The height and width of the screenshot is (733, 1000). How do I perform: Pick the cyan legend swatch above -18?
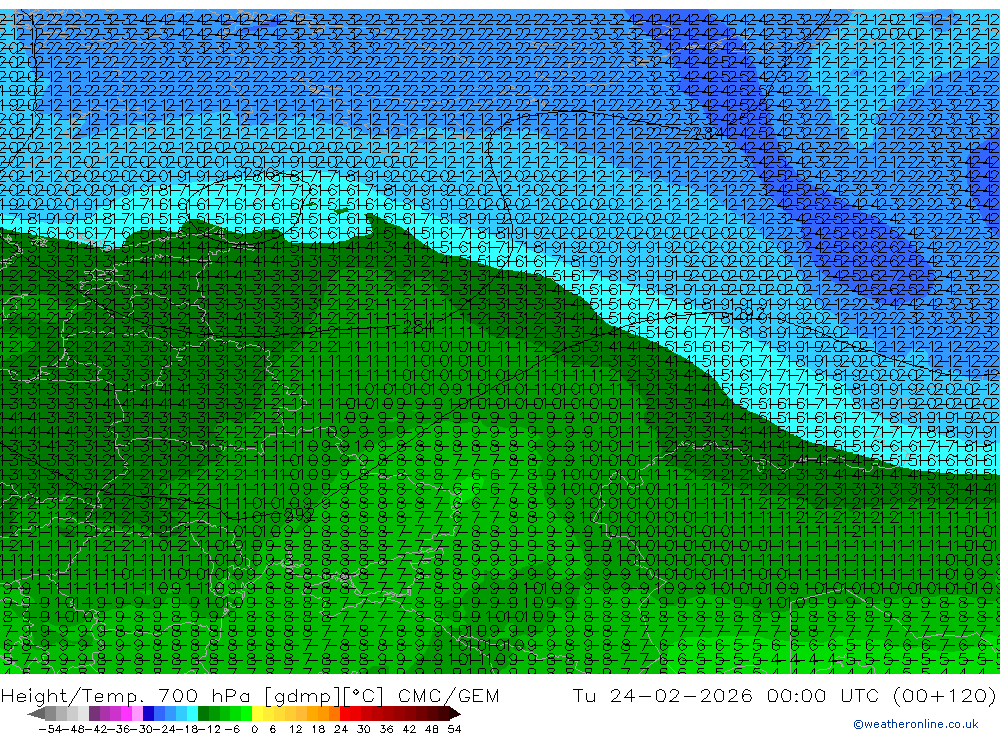click(191, 714)
